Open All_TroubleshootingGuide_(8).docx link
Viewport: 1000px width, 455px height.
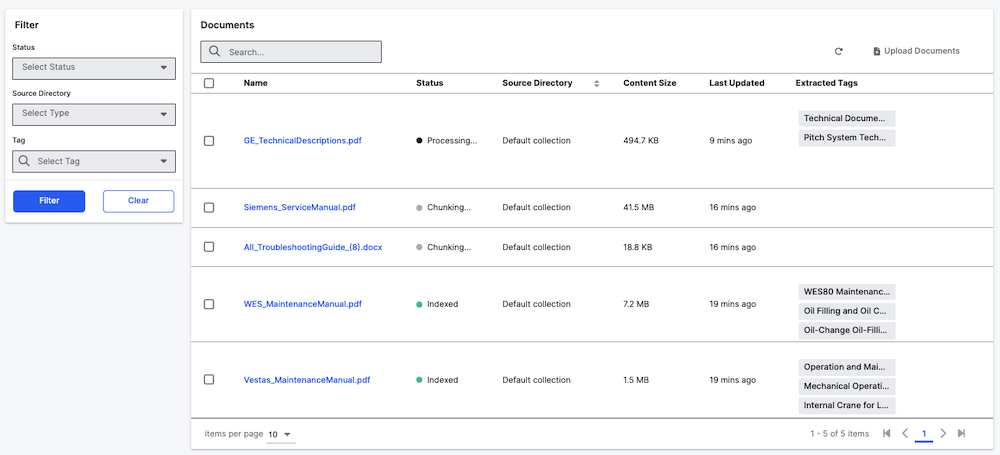click(x=312, y=247)
